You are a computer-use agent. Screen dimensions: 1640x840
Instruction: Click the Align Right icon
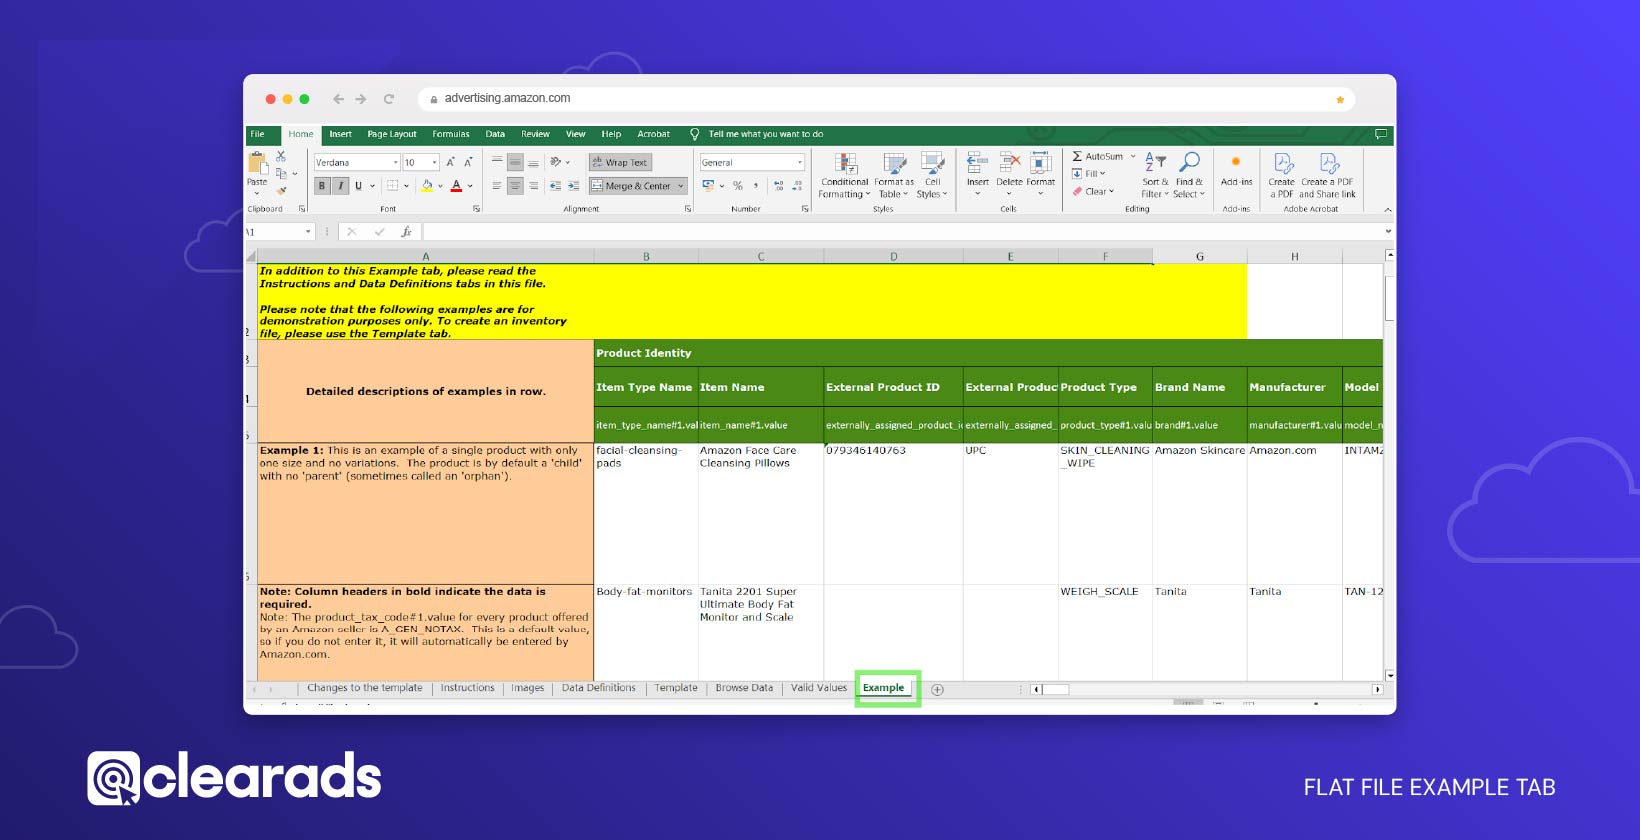tap(533, 186)
